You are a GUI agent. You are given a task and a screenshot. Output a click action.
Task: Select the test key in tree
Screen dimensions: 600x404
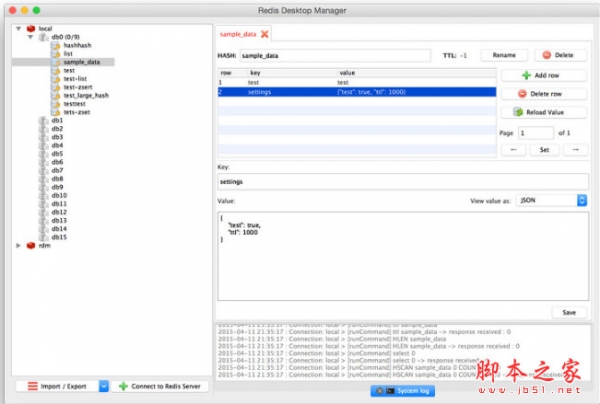[69, 70]
